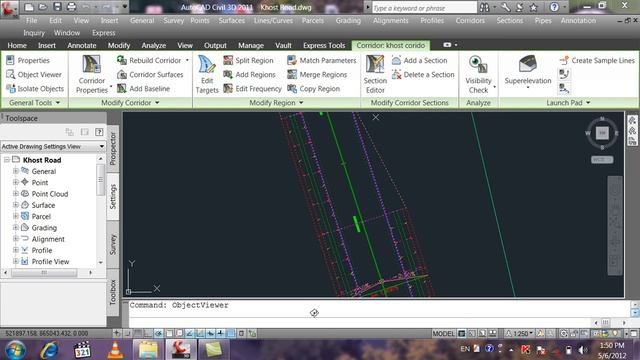Expand the Point Cloud tree node
This screenshot has height=360, width=640.
tap(16, 193)
